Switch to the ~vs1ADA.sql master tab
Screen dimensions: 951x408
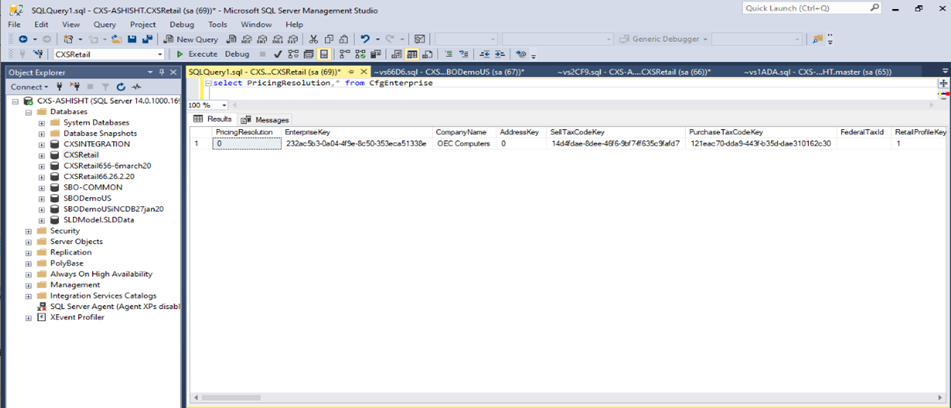(x=818, y=72)
